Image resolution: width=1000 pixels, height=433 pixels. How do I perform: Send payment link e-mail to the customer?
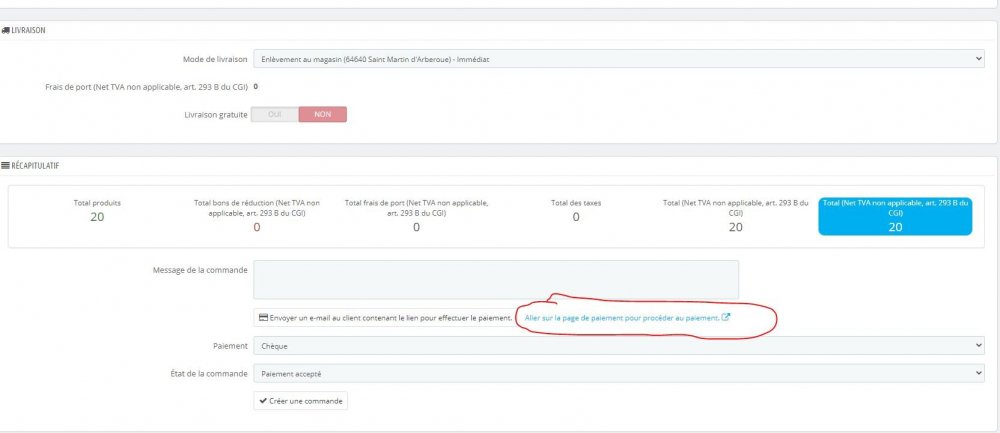pyautogui.click(x=385, y=317)
